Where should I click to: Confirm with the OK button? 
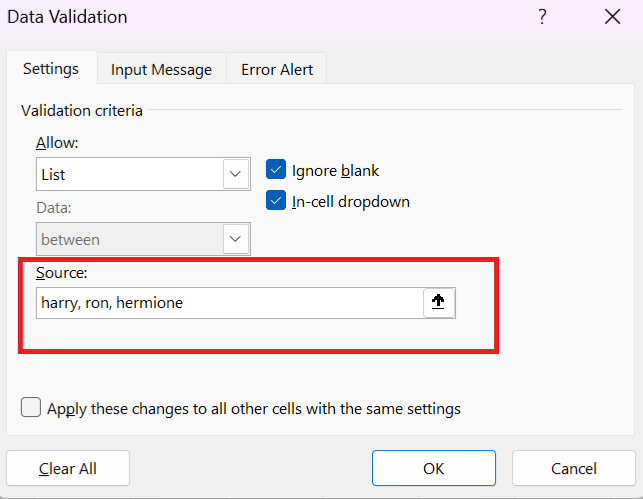coord(434,468)
